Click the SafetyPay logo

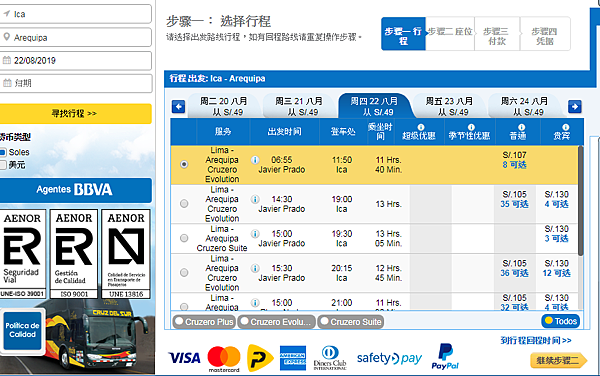389,358
